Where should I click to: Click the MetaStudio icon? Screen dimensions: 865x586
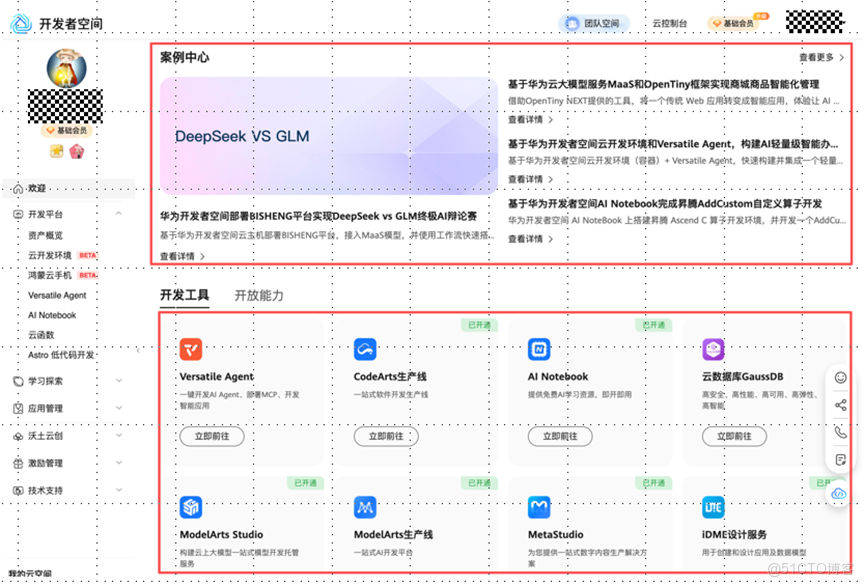pos(539,507)
